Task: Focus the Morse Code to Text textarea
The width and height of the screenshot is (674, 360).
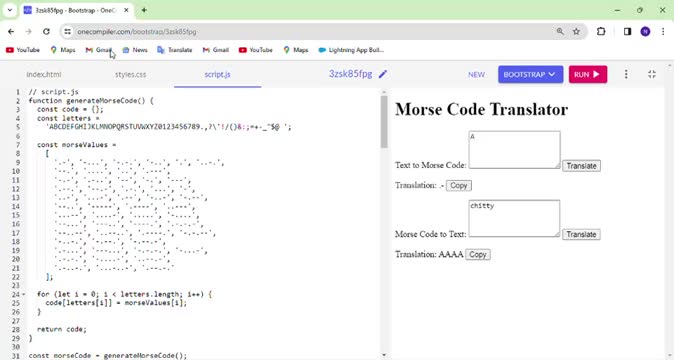Action: pos(514,218)
